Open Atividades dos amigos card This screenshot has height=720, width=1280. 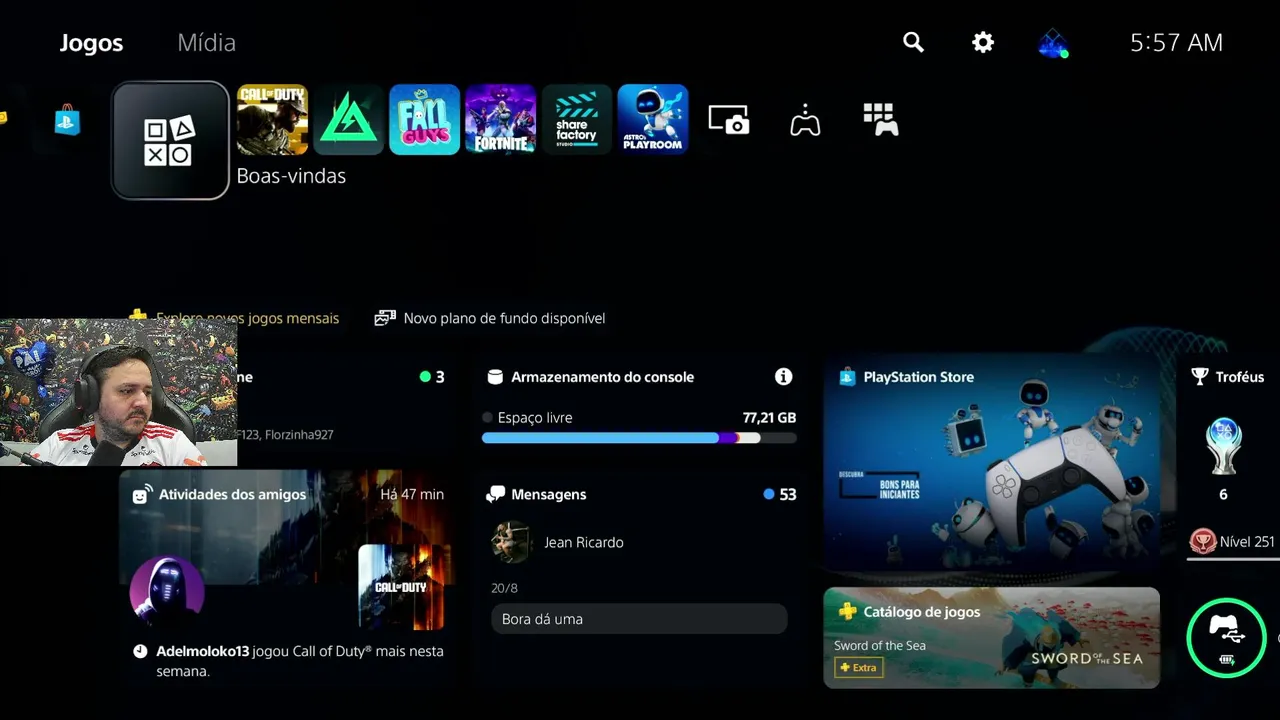pyautogui.click(x=286, y=580)
